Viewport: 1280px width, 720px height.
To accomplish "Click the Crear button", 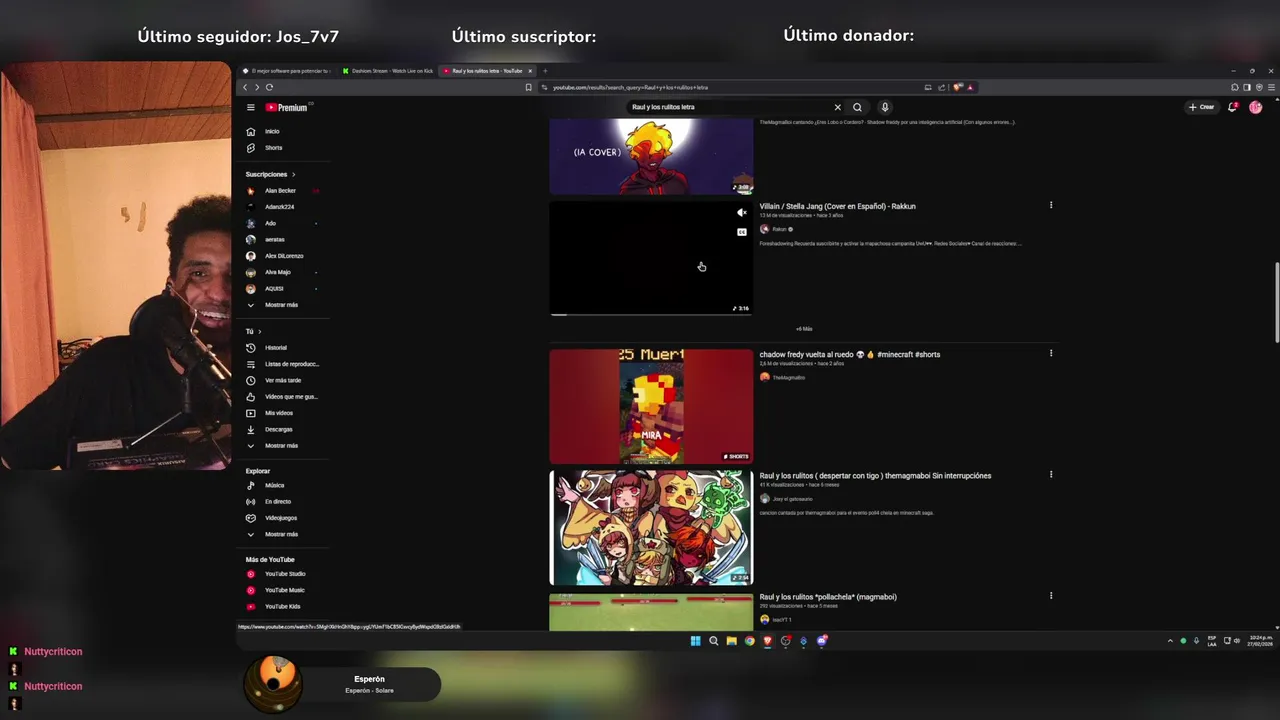I will (x=1202, y=107).
